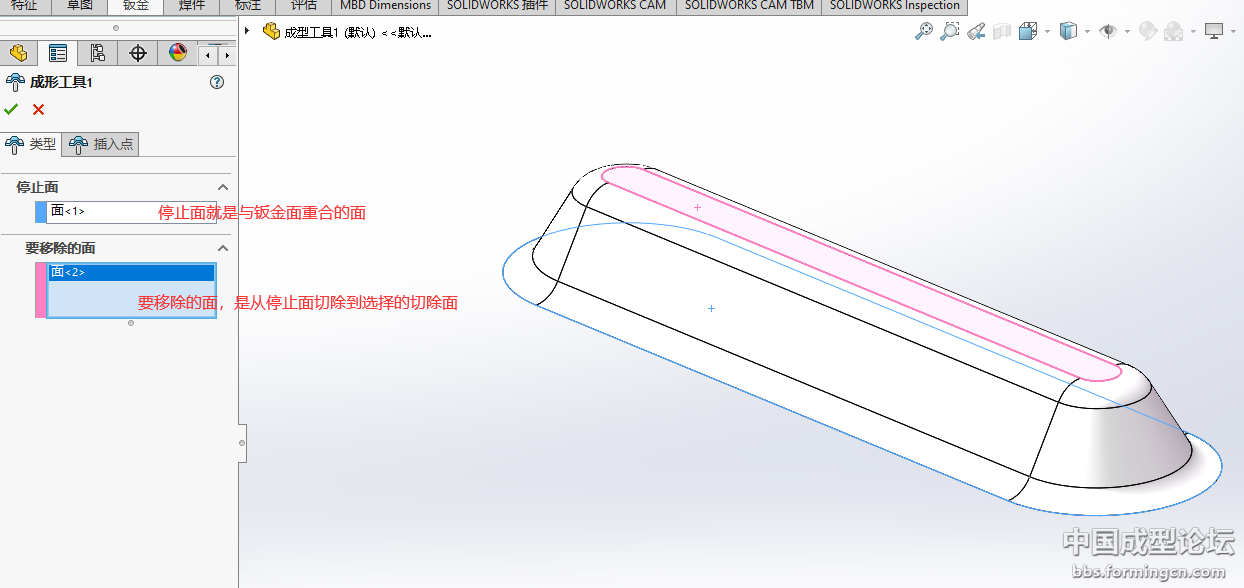Switch to the PropertyManager tab icon
Screen dimensions: 1244x588
pos(58,53)
